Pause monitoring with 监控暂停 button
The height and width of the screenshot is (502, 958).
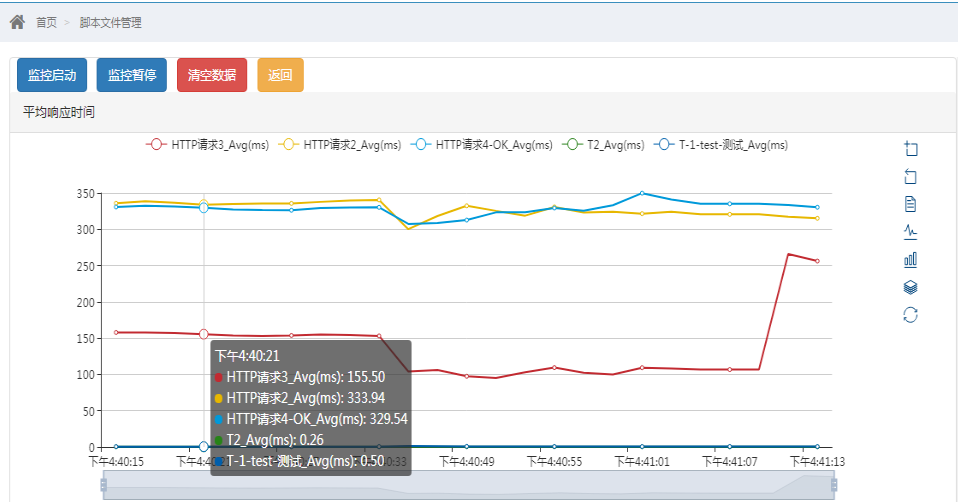(132, 75)
